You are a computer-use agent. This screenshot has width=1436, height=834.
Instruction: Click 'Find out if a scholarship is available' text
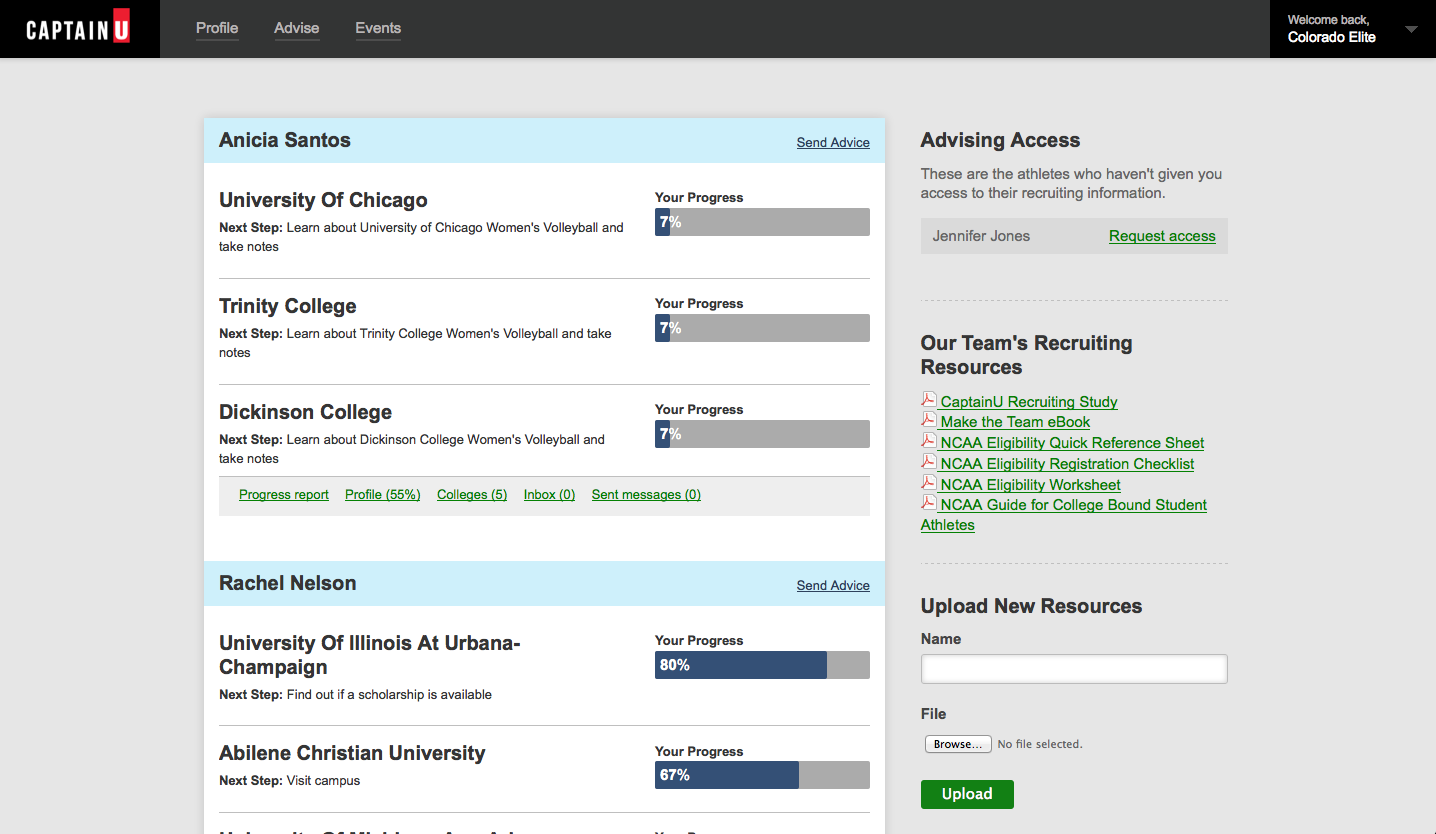[389, 694]
